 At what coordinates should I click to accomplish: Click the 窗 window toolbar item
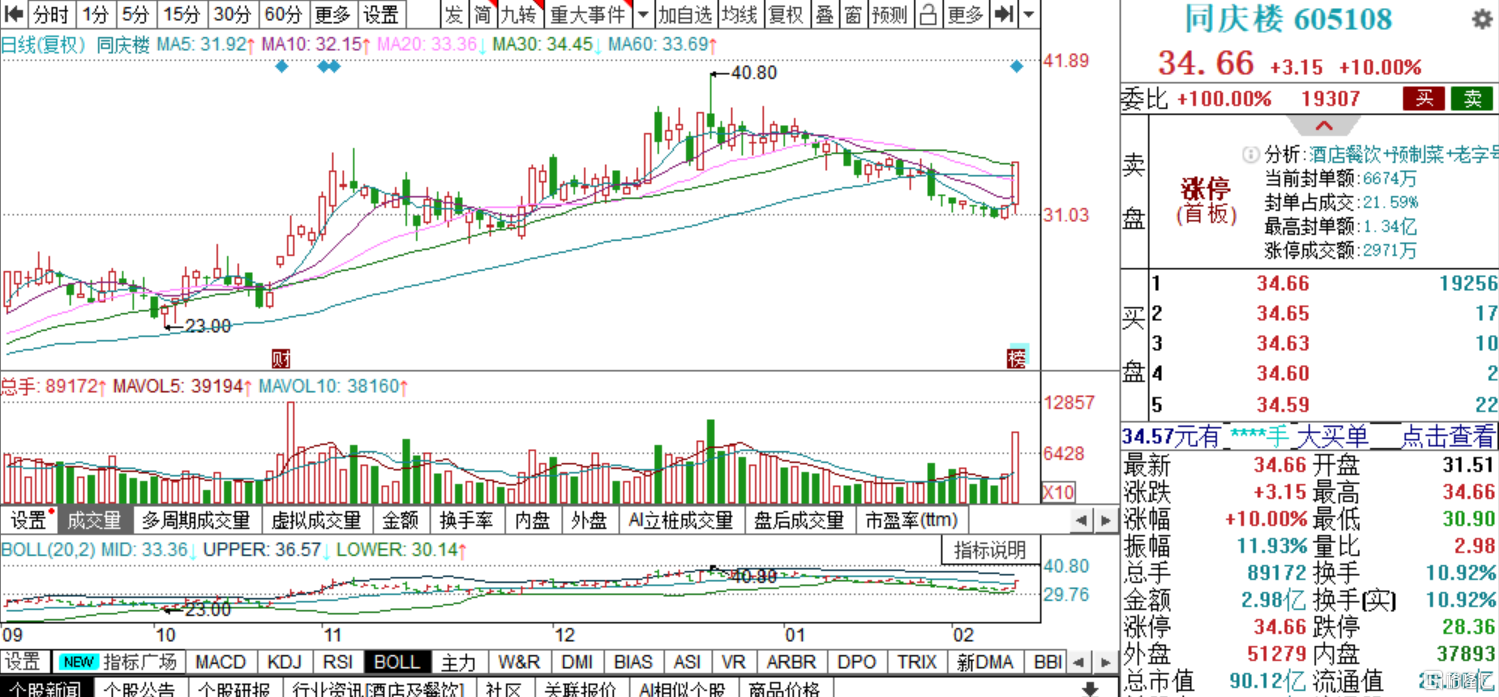click(852, 14)
